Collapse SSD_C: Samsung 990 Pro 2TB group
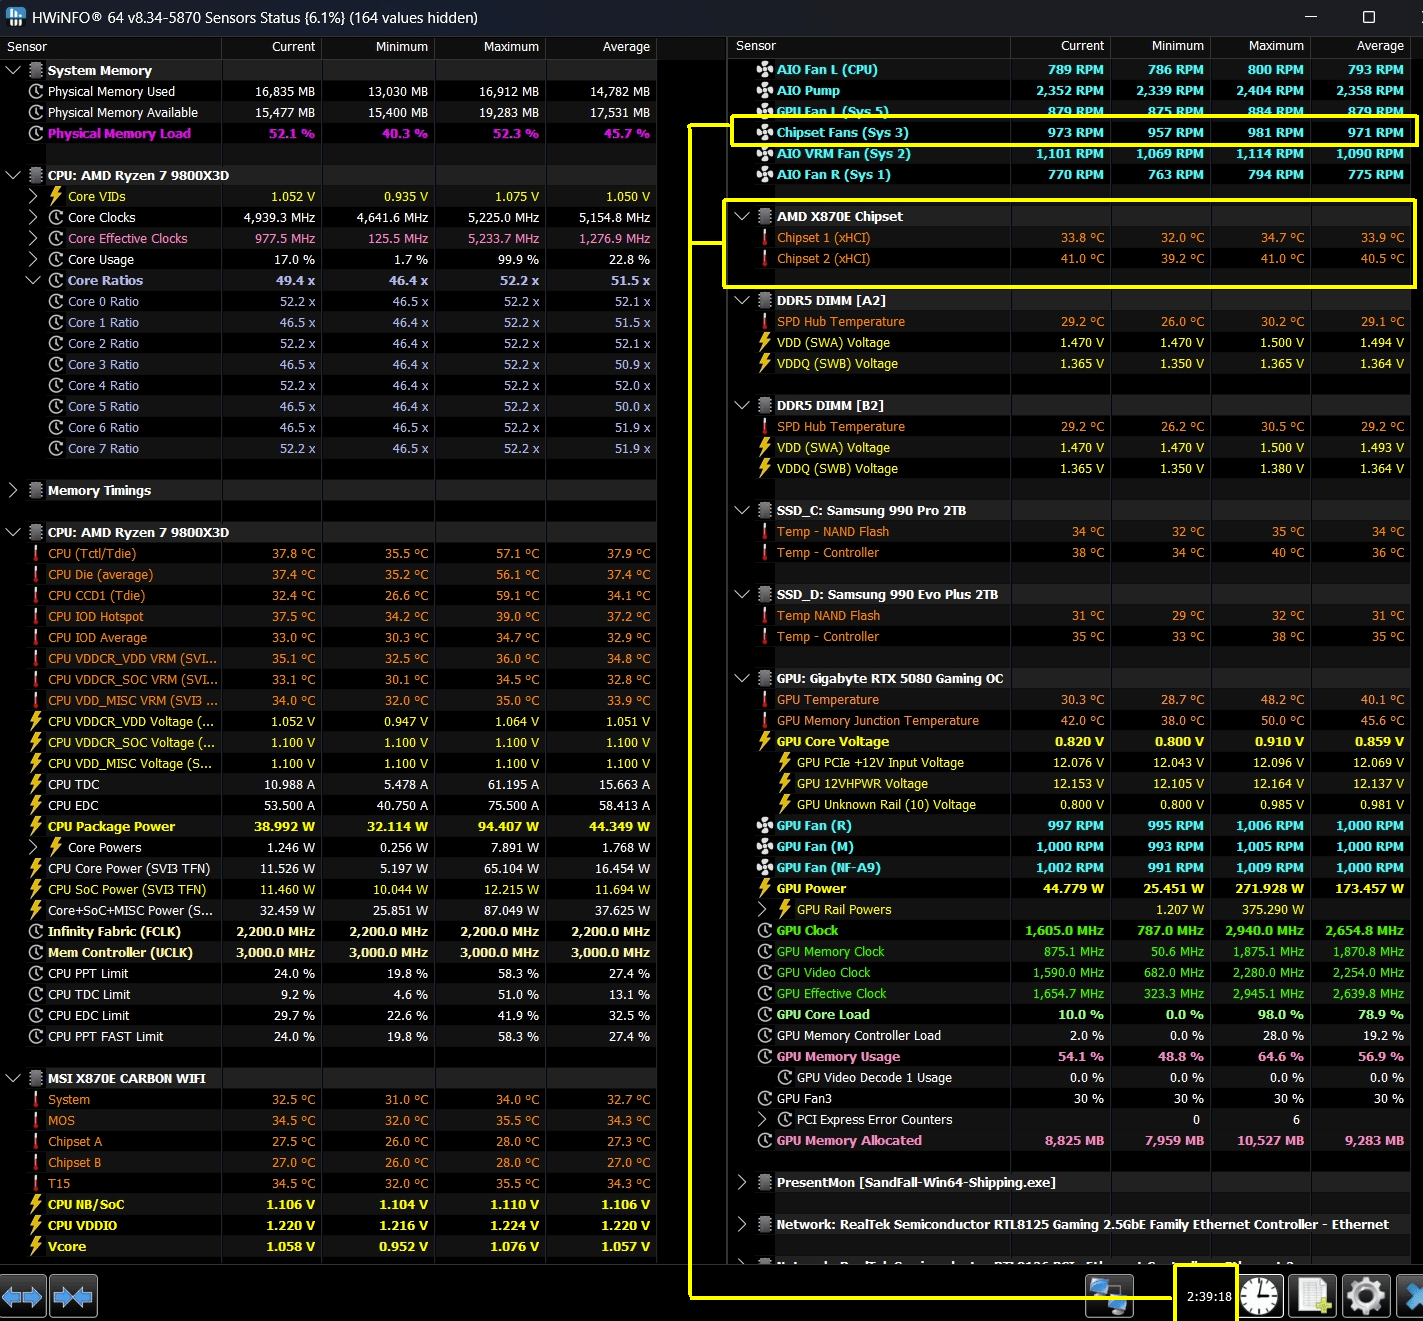 741,510
